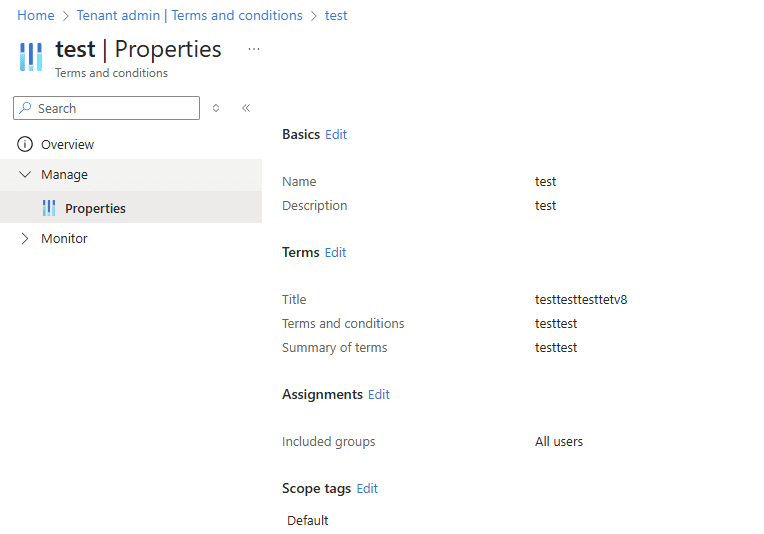Click the test | Properties page title
Viewport: 764px width, 534px height.
point(138,50)
